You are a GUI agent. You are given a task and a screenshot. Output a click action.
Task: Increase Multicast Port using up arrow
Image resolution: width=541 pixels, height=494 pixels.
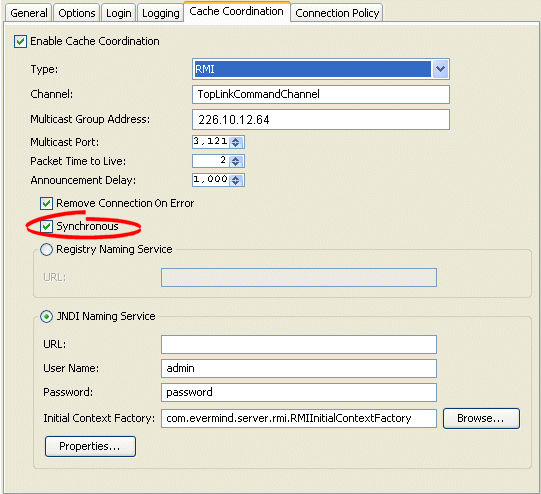coord(236,140)
